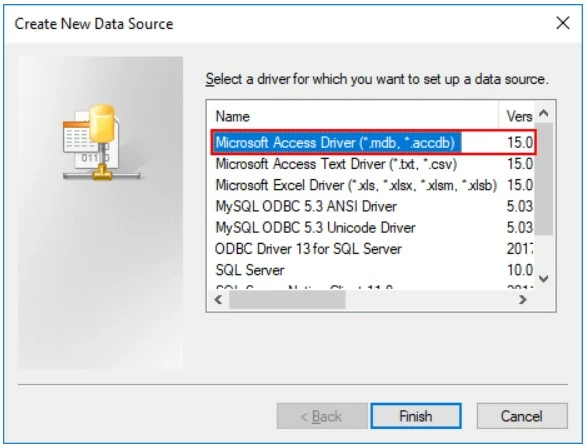Click the vertical scrollbar down arrow
Viewport: 587px width, 447px height.
(544, 279)
